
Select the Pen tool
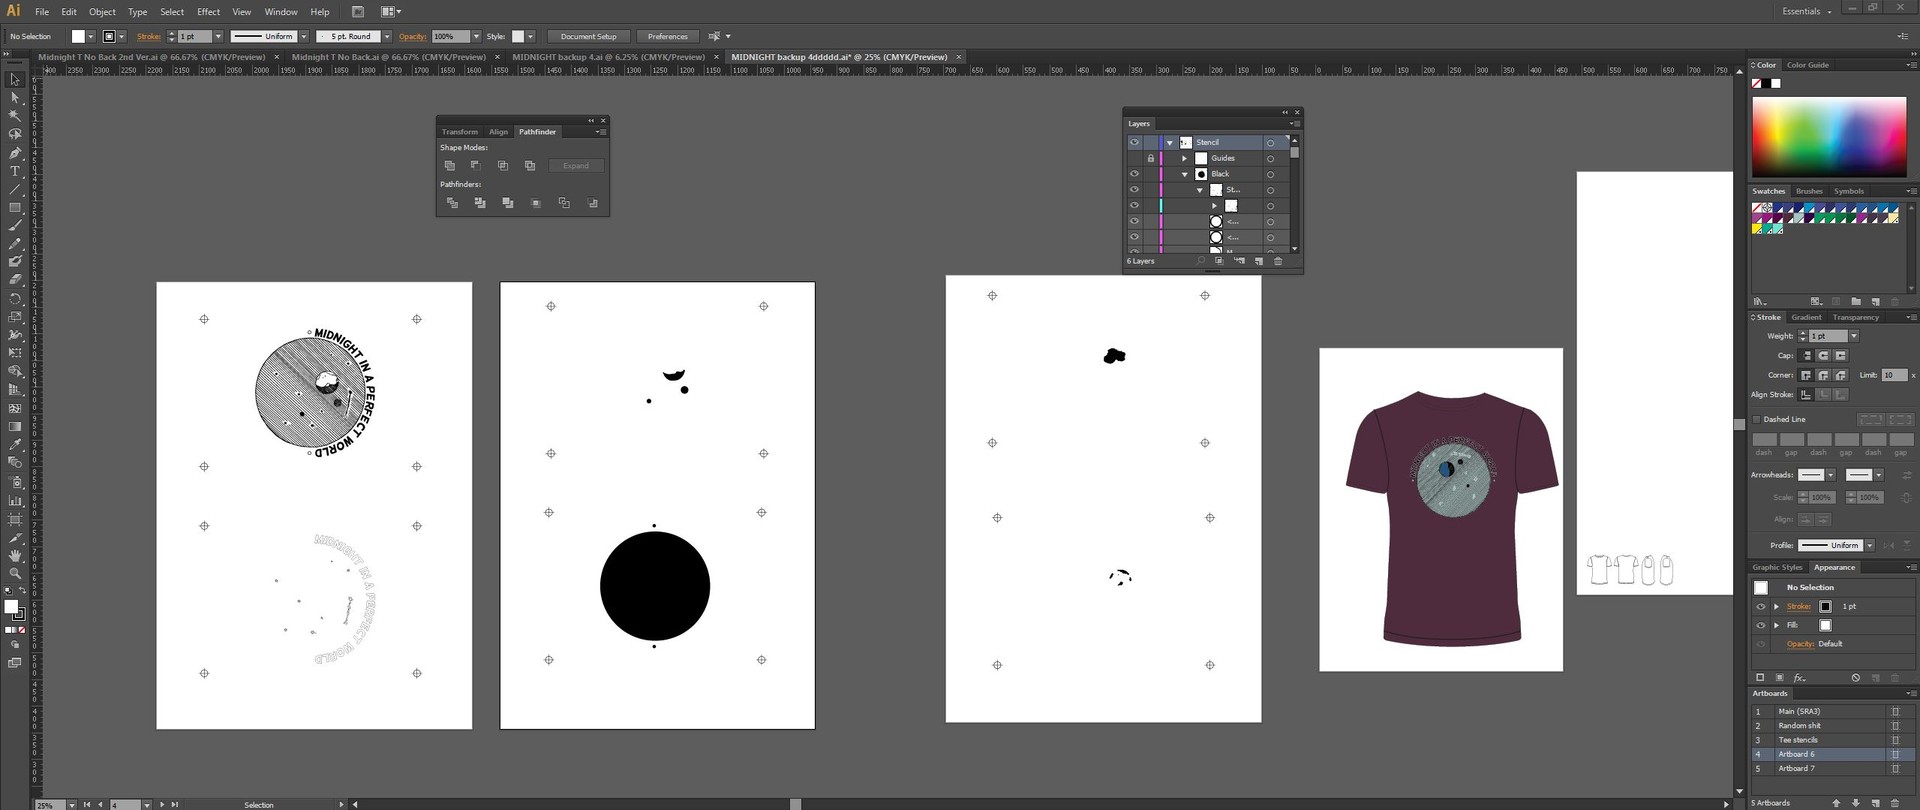15,153
